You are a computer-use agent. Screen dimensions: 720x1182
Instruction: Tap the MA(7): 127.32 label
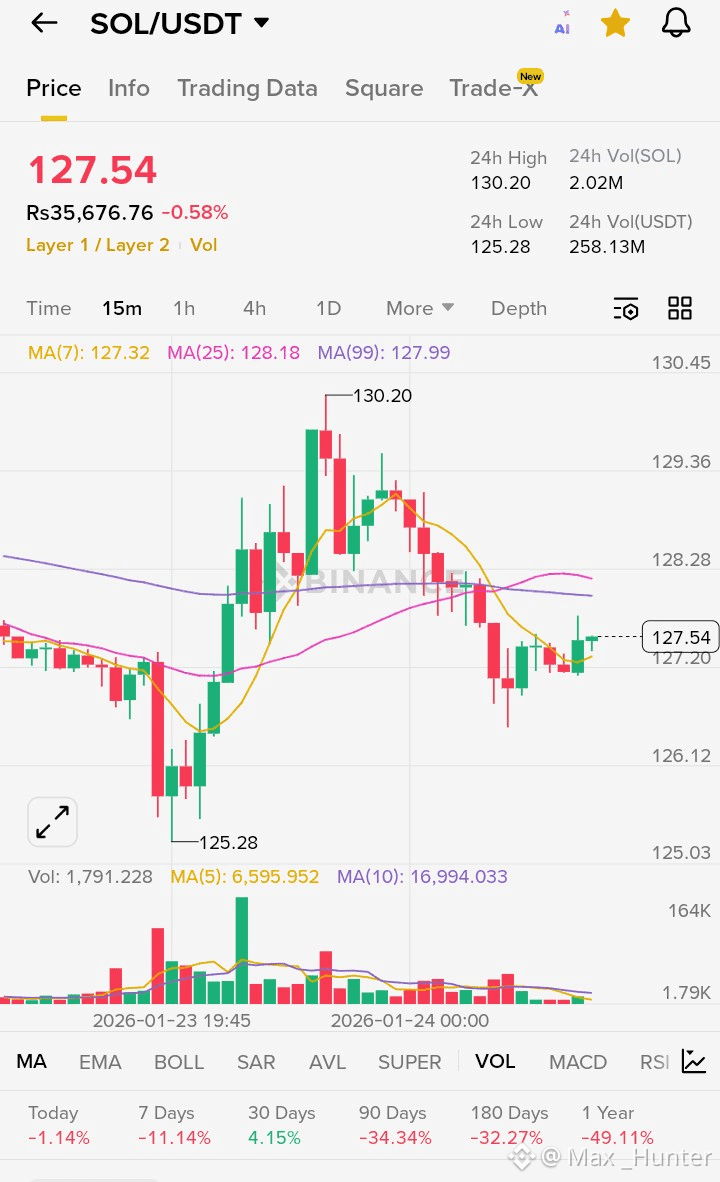[x=88, y=352]
